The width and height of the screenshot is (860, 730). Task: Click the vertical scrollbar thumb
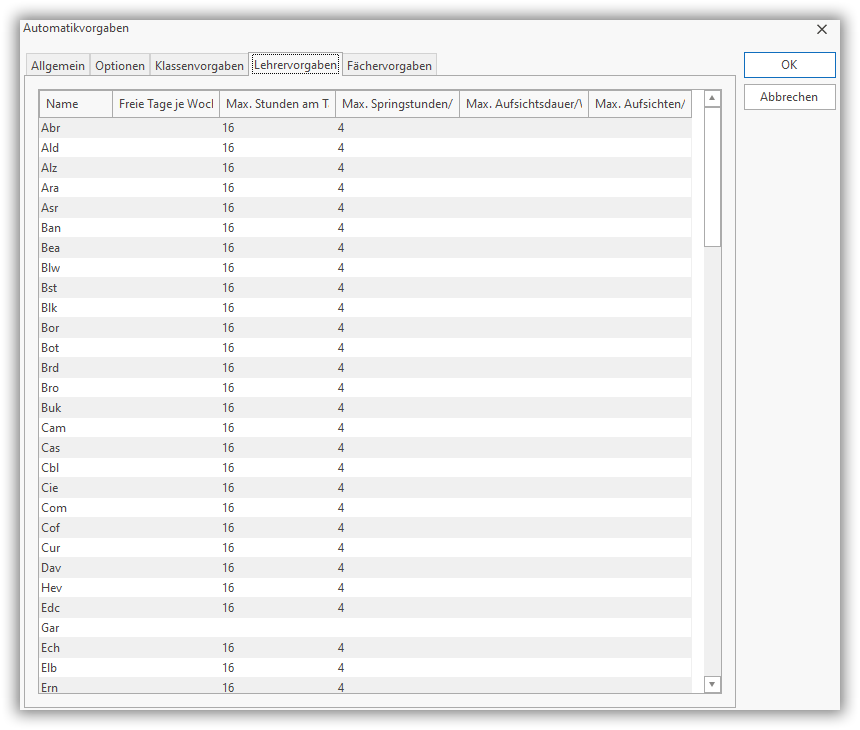point(712,176)
